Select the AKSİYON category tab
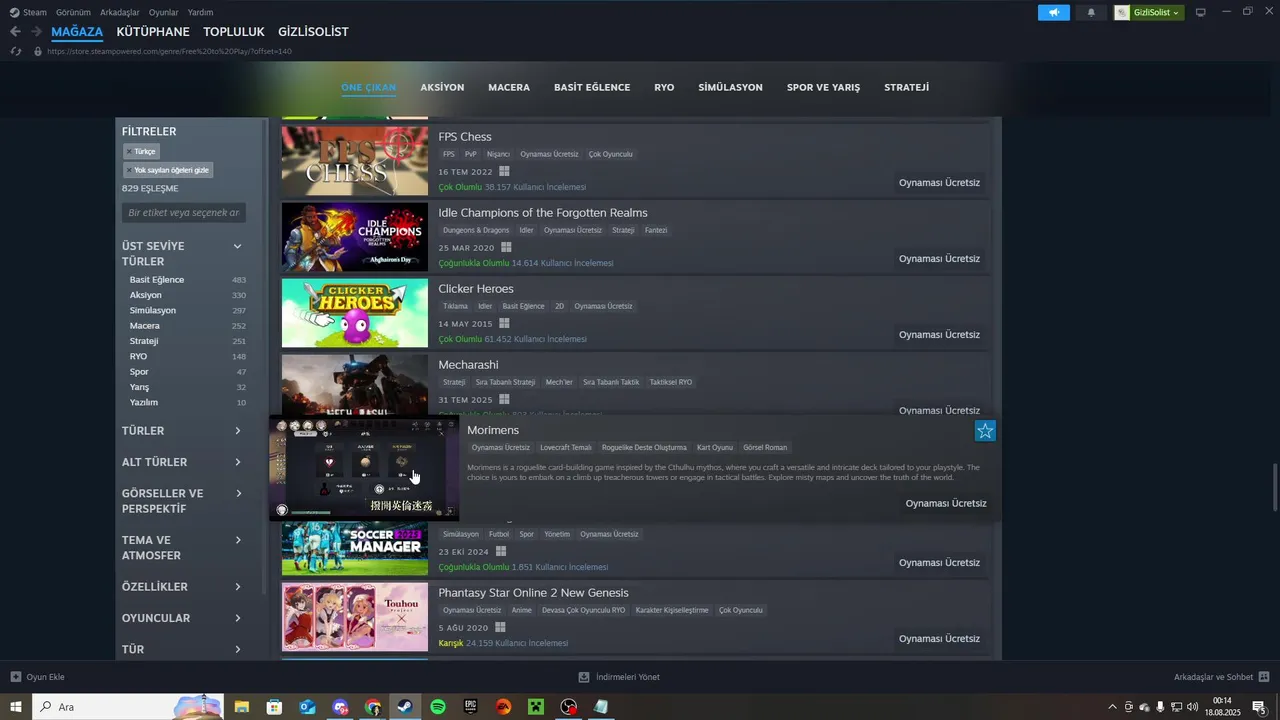This screenshot has width=1280, height=720. [x=442, y=87]
